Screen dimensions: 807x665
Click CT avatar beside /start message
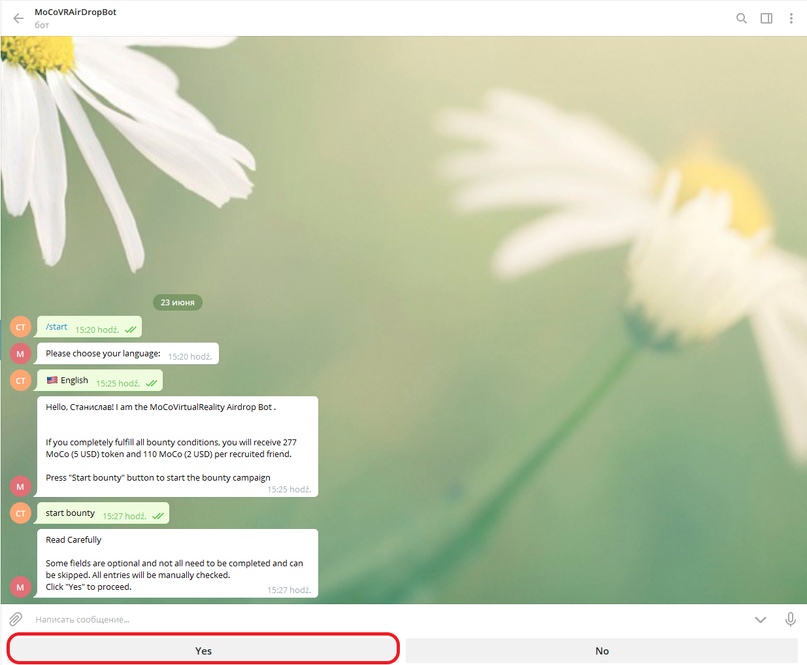(20, 327)
